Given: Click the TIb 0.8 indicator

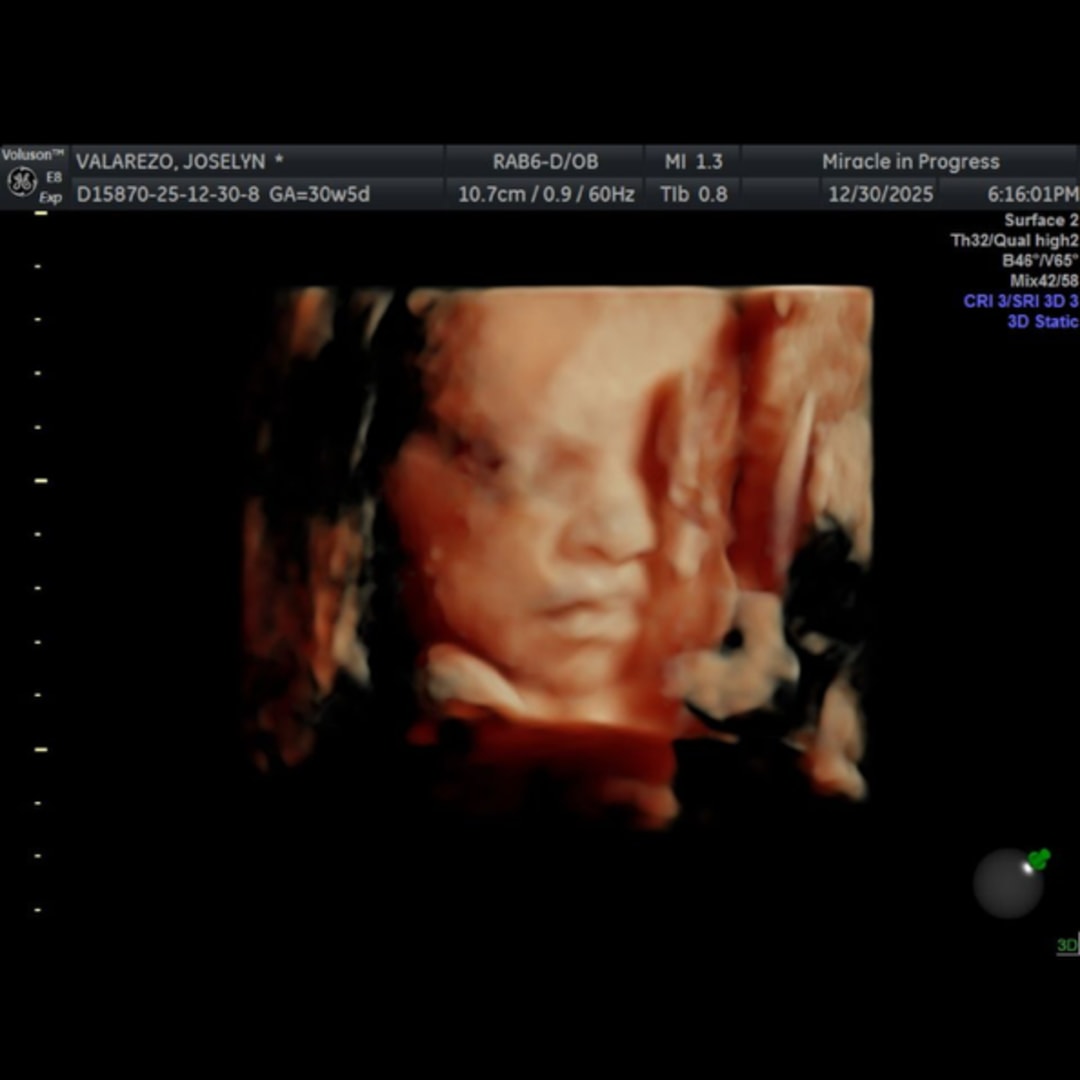Looking at the screenshot, I should [x=693, y=194].
